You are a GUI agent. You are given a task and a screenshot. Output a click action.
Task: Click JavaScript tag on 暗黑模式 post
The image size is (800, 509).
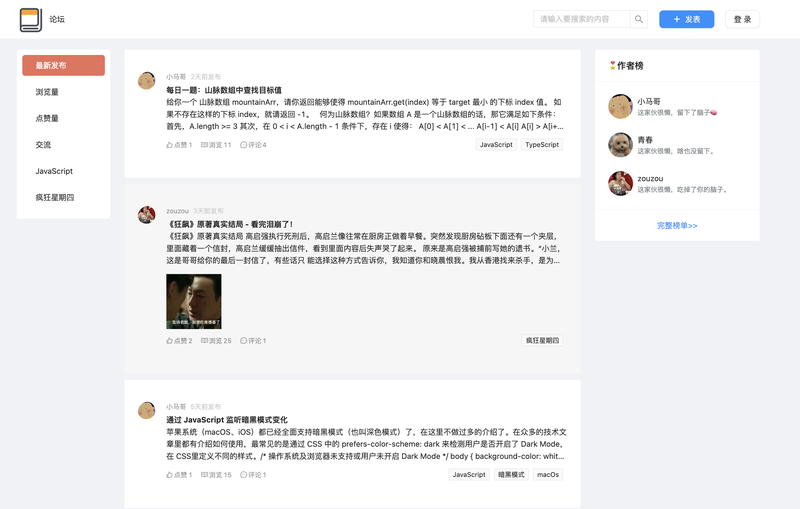pyautogui.click(x=469, y=475)
